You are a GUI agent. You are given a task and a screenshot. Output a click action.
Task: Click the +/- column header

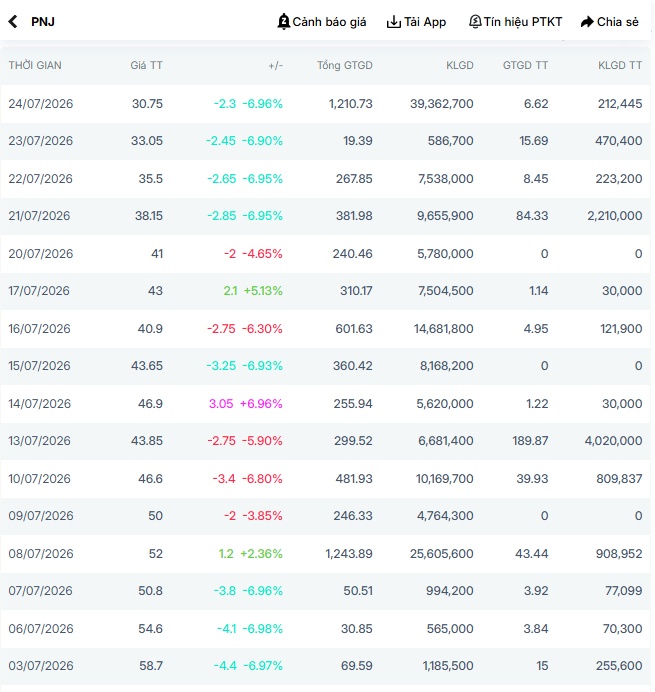click(x=275, y=66)
